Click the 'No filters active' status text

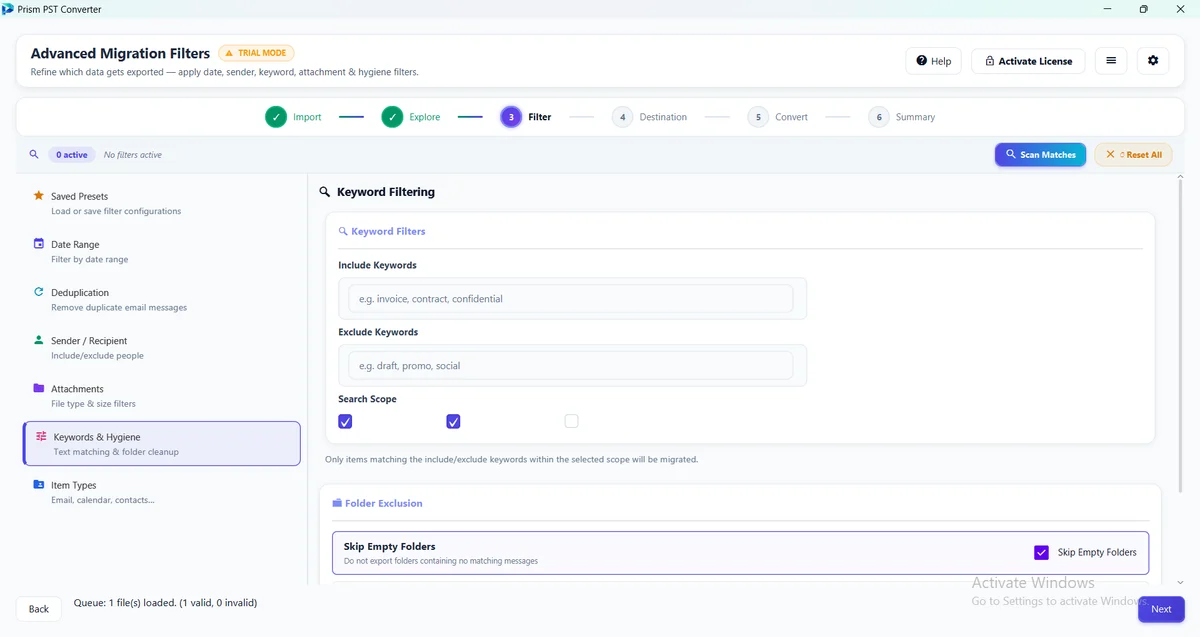(x=133, y=155)
